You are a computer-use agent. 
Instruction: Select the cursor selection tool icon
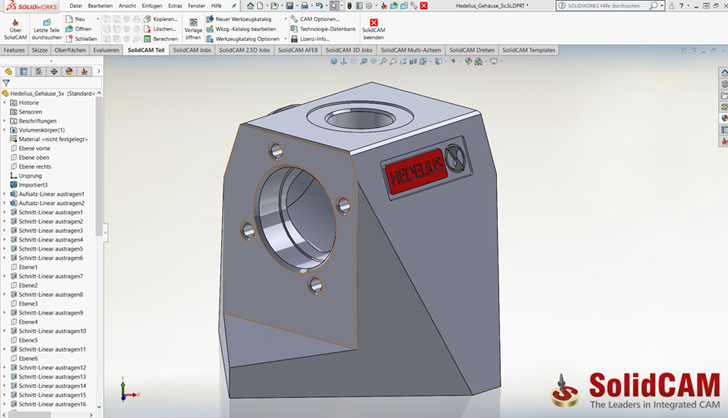pos(334,6)
